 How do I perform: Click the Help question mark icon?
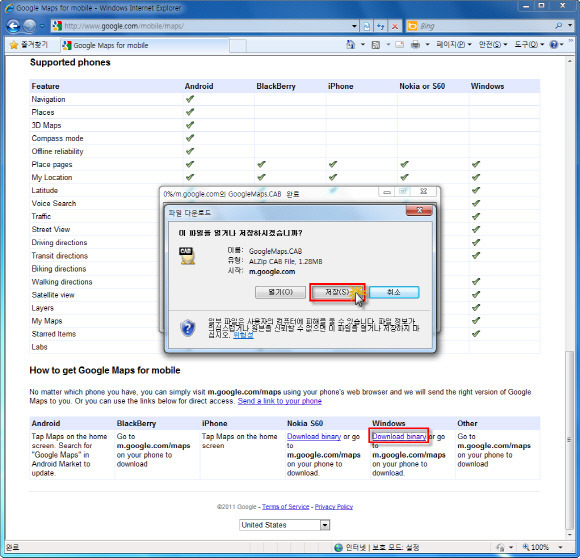click(554, 45)
